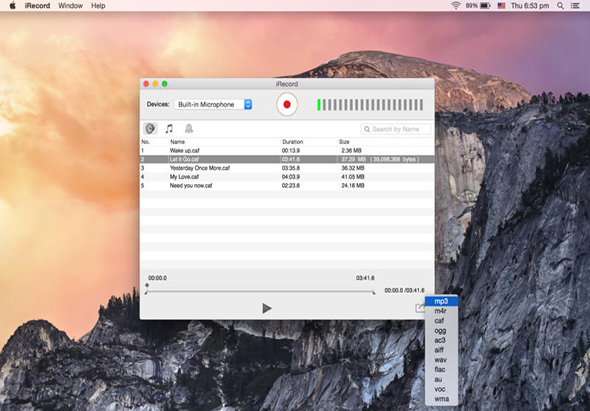Choose wma export format

(x=441, y=399)
